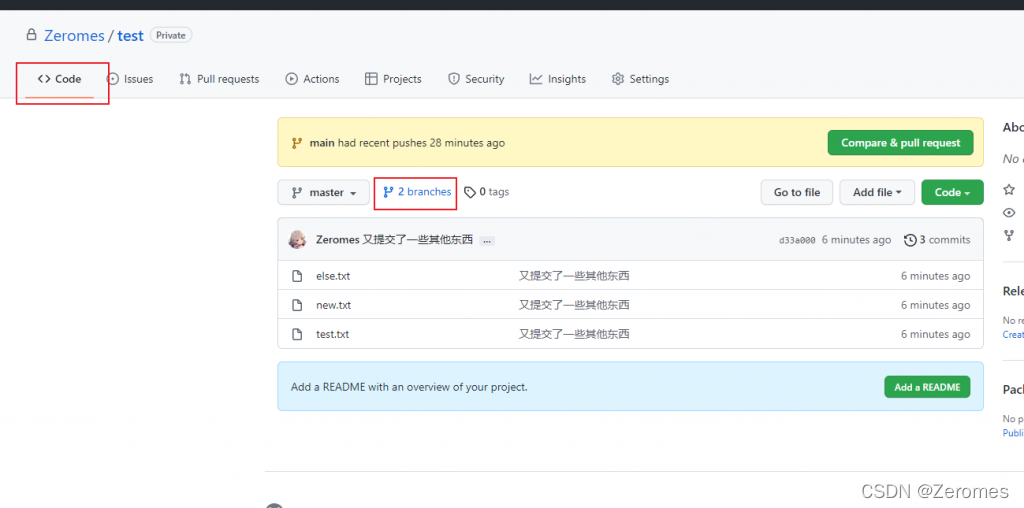This screenshot has width=1024, height=508.
Task: Click file icon beside test.txt
Action: pos(297,334)
